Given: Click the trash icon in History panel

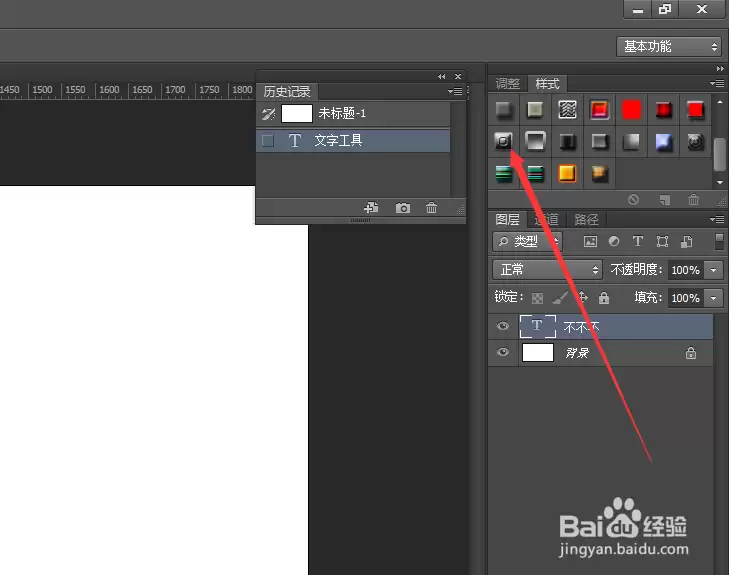Looking at the screenshot, I should coord(431,208).
